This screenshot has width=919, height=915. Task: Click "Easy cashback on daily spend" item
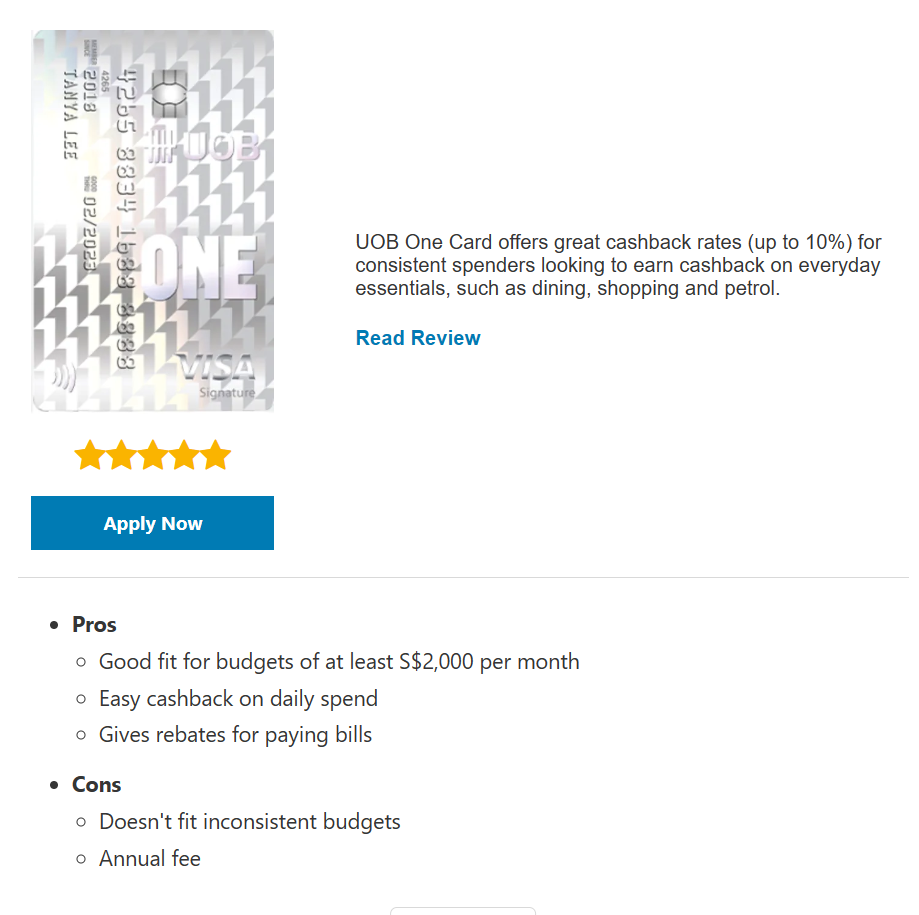(x=238, y=698)
